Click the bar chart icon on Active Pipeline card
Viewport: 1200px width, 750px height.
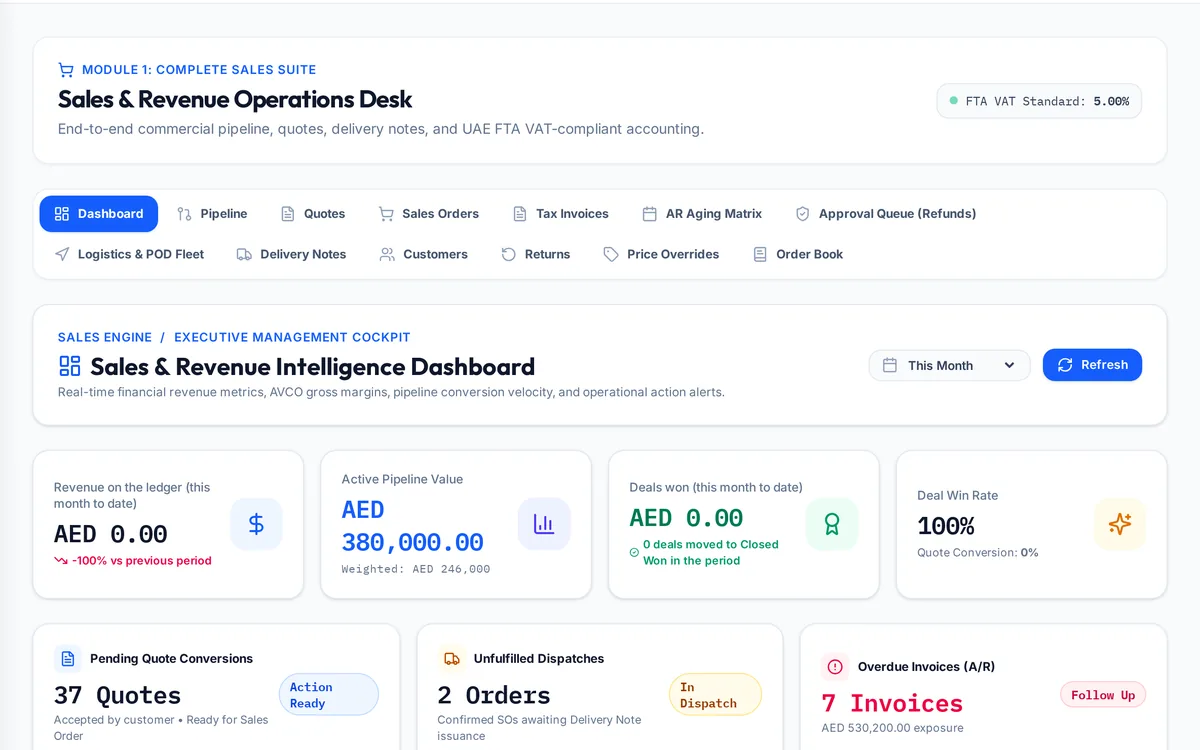[x=544, y=524]
